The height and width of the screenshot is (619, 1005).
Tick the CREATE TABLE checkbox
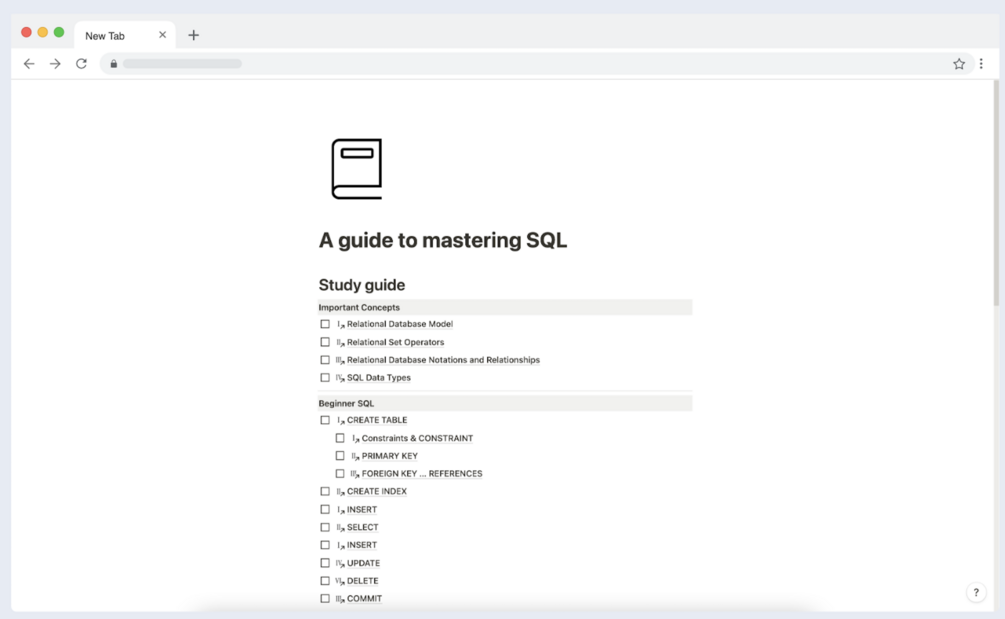[x=325, y=420]
